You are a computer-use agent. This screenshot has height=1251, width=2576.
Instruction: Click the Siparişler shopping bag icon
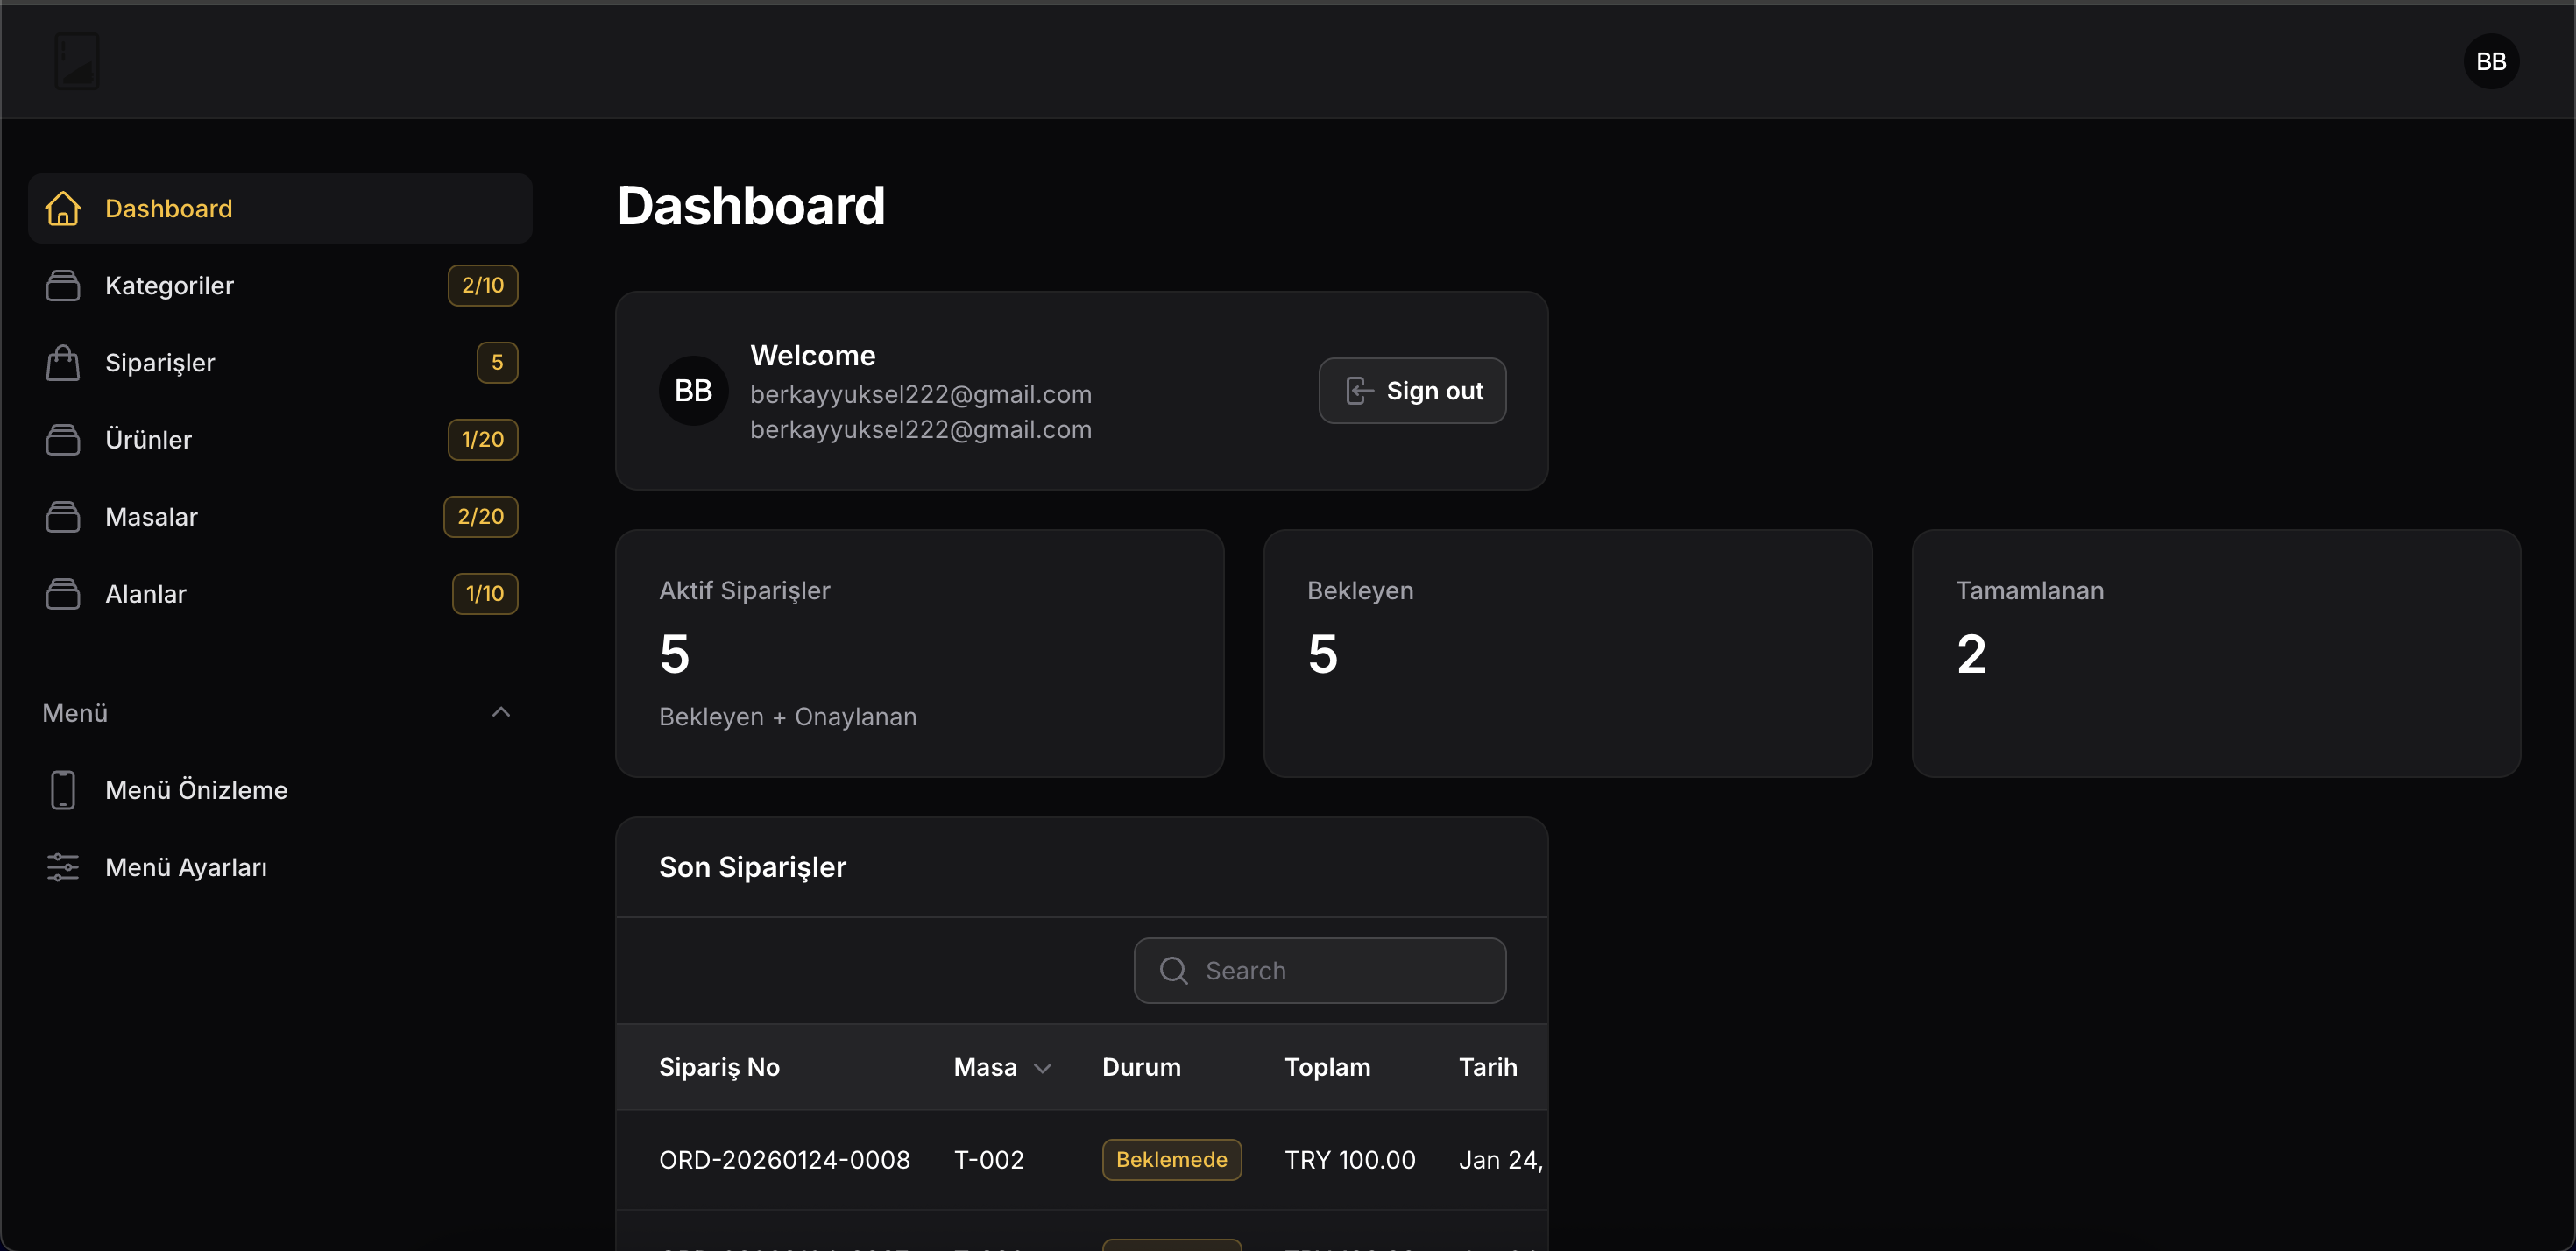[x=63, y=362]
